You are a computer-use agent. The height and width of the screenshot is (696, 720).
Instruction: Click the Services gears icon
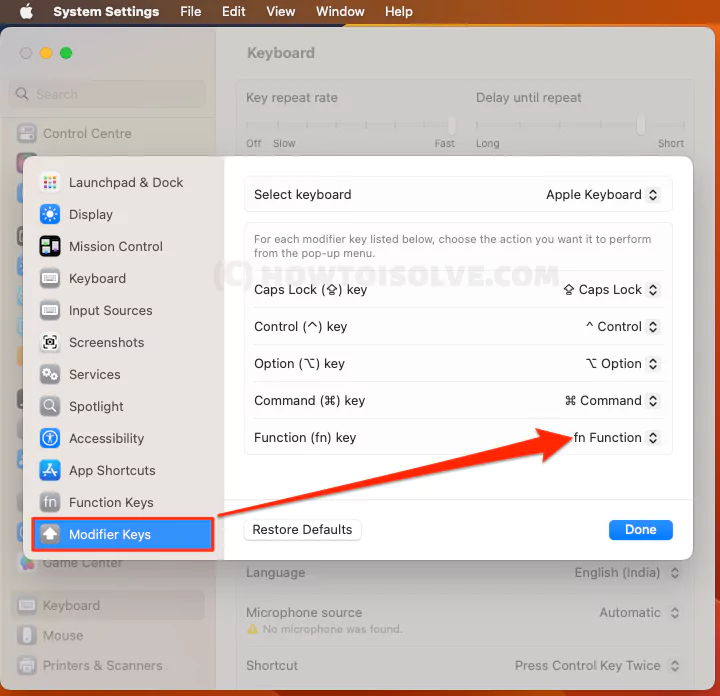click(50, 375)
